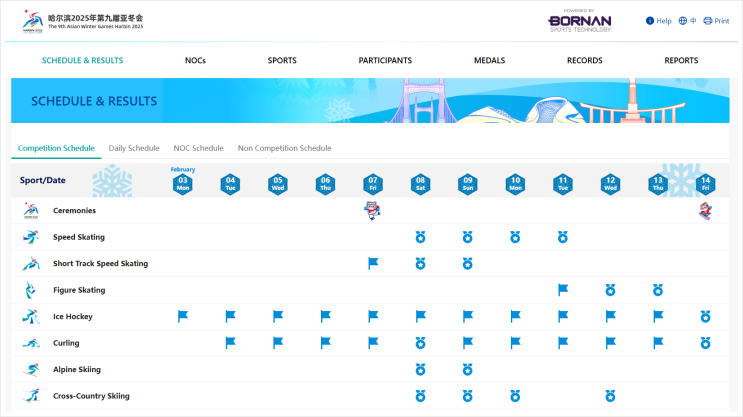Open Curling medal event on Feb 08
Viewport: 743px width, 417px height.
click(x=420, y=343)
